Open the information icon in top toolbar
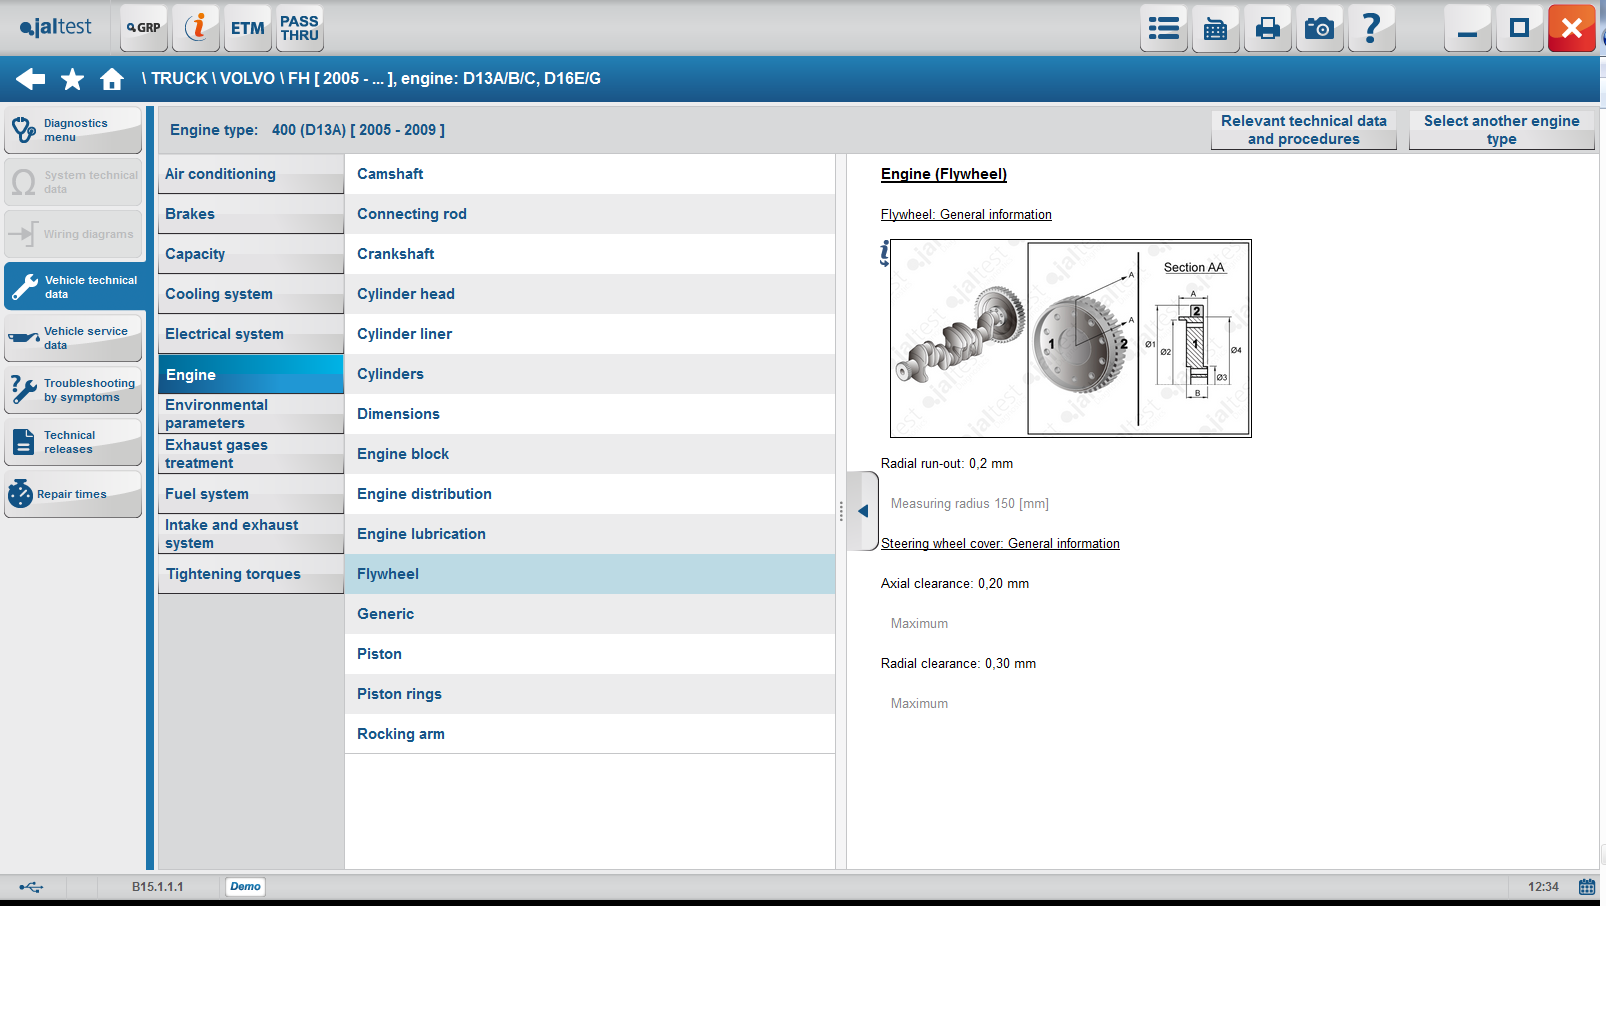Image resolution: width=1606 pixels, height=1024 pixels. [196, 28]
